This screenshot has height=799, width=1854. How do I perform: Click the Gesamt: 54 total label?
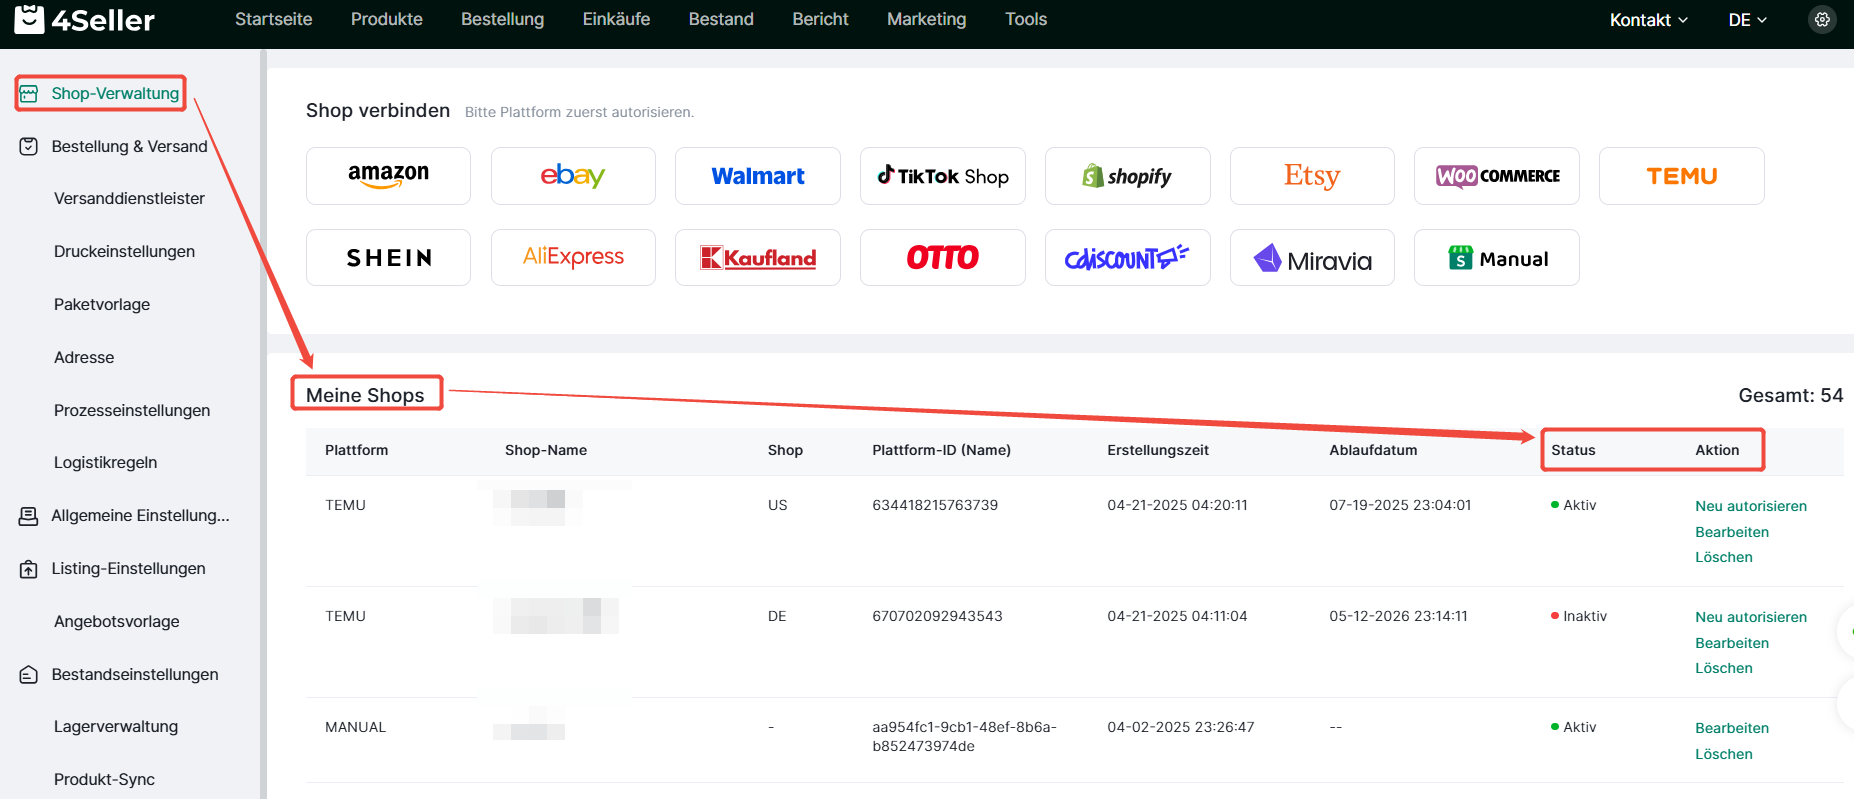[x=1790, y=395]
